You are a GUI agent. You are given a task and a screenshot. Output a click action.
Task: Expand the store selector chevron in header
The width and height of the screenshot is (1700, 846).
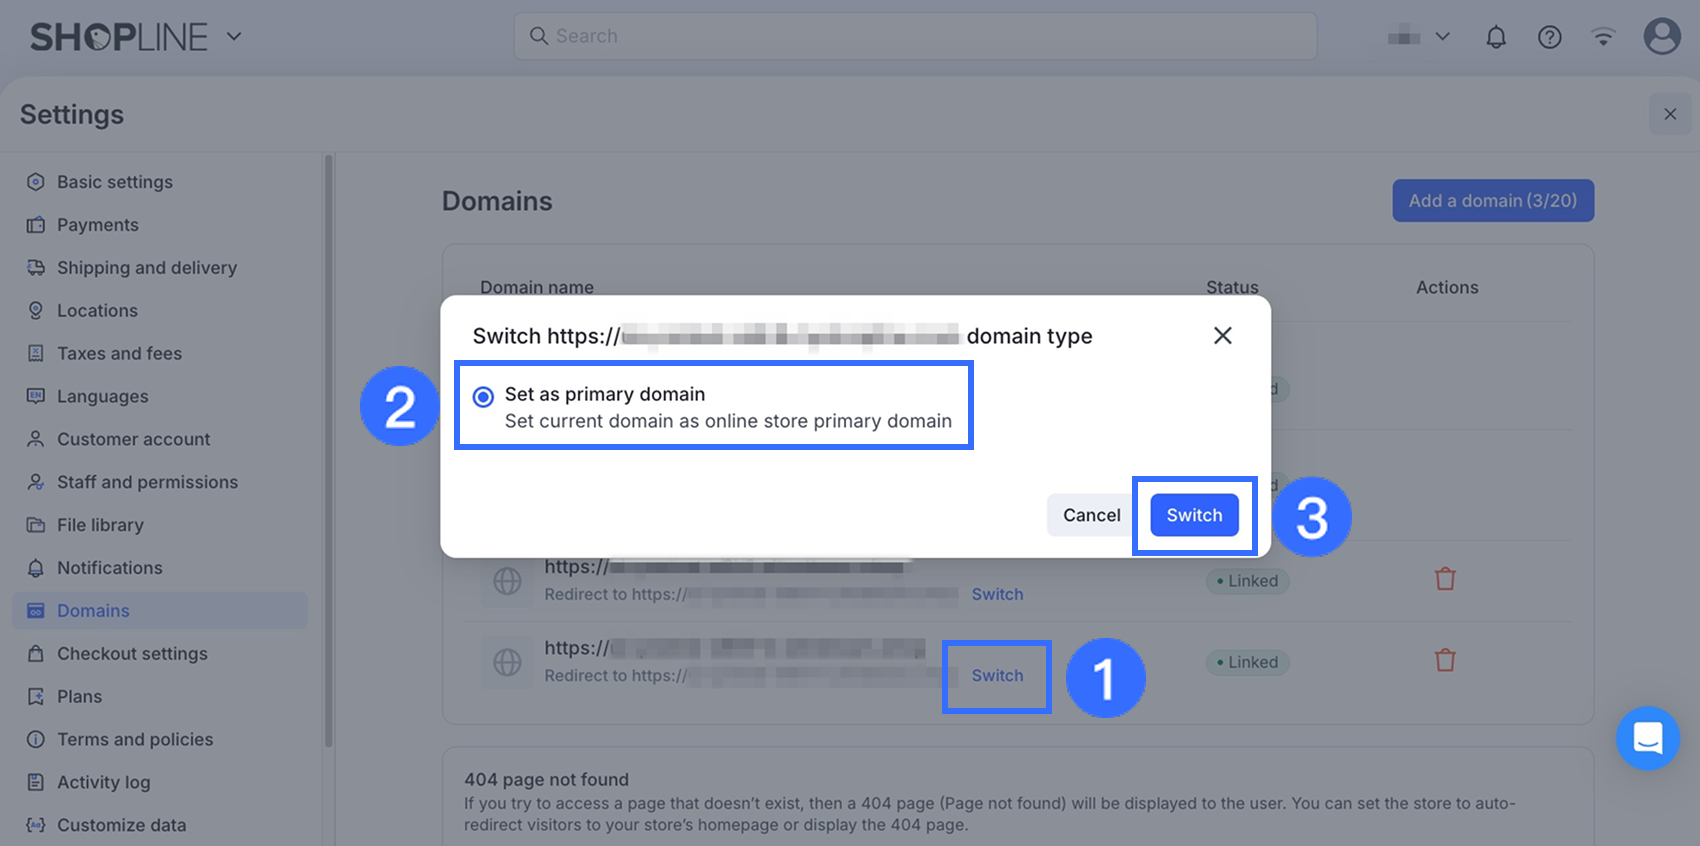(1442, 37)
